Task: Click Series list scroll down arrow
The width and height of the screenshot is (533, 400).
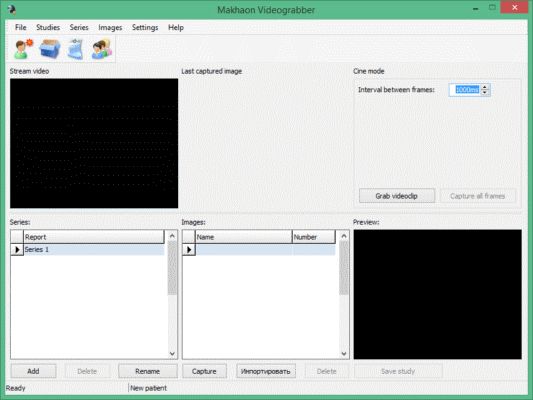Action: [172, 353]
